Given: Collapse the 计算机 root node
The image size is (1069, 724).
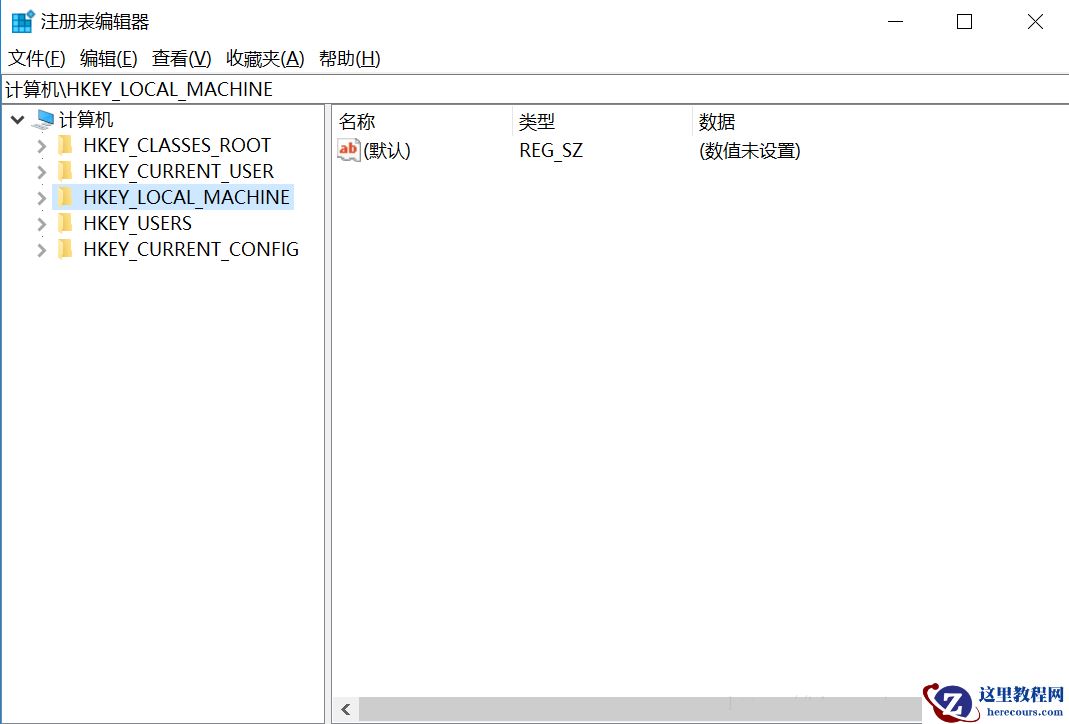Looking at the screenshot, I should [x=16, y=118].
